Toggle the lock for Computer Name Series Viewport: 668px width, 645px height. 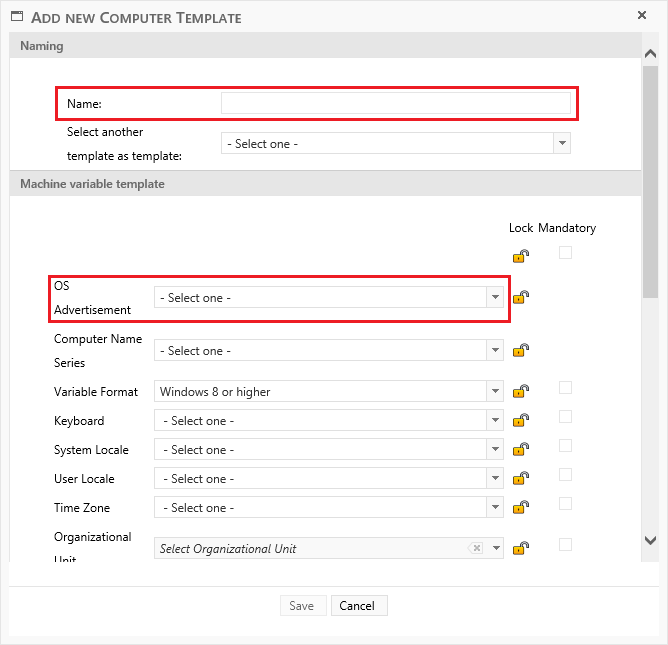(520, 350)
